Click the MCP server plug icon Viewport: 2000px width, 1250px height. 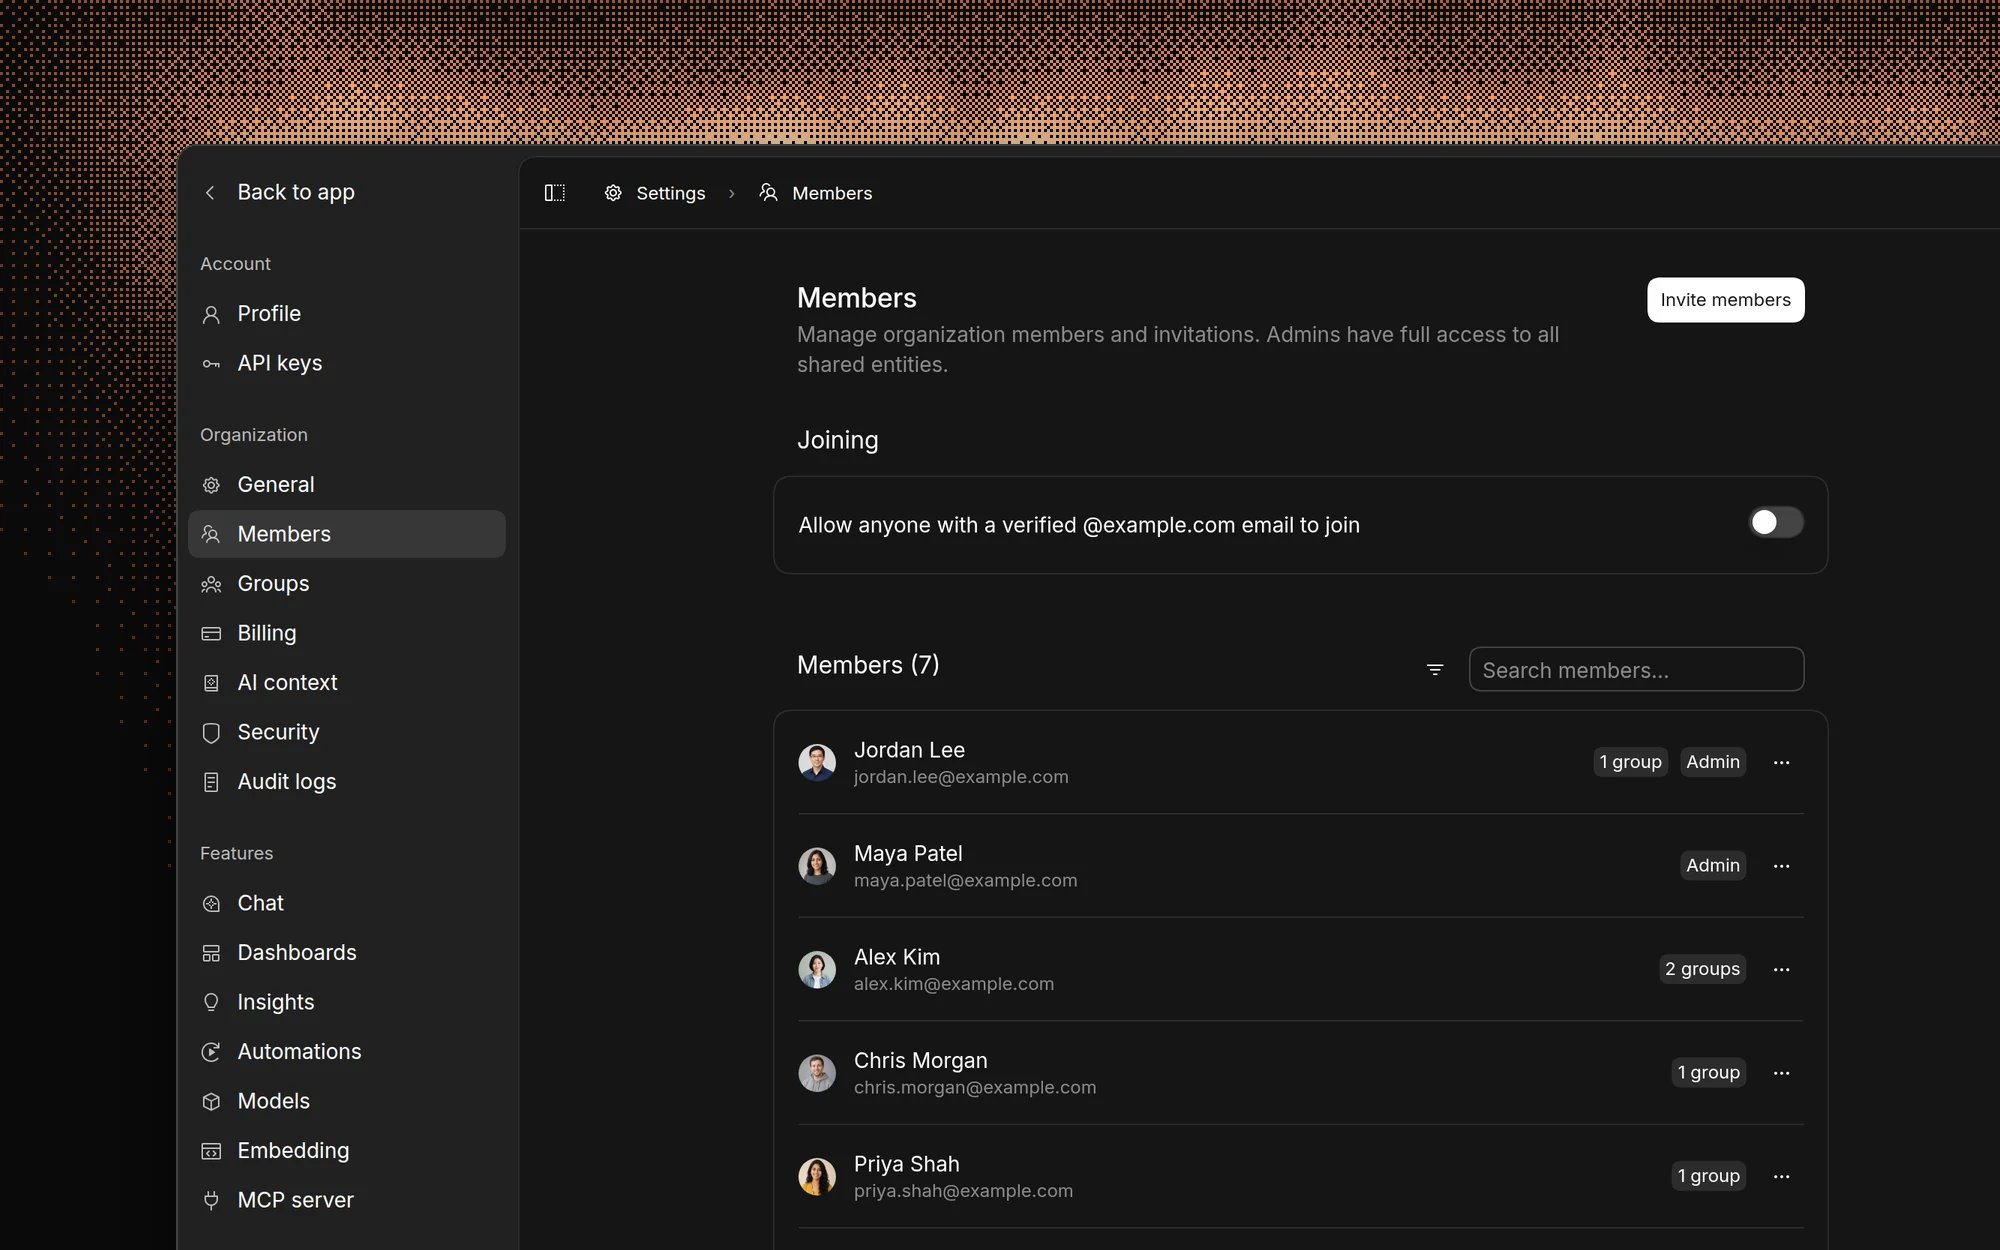click(x=211, y=1201)
